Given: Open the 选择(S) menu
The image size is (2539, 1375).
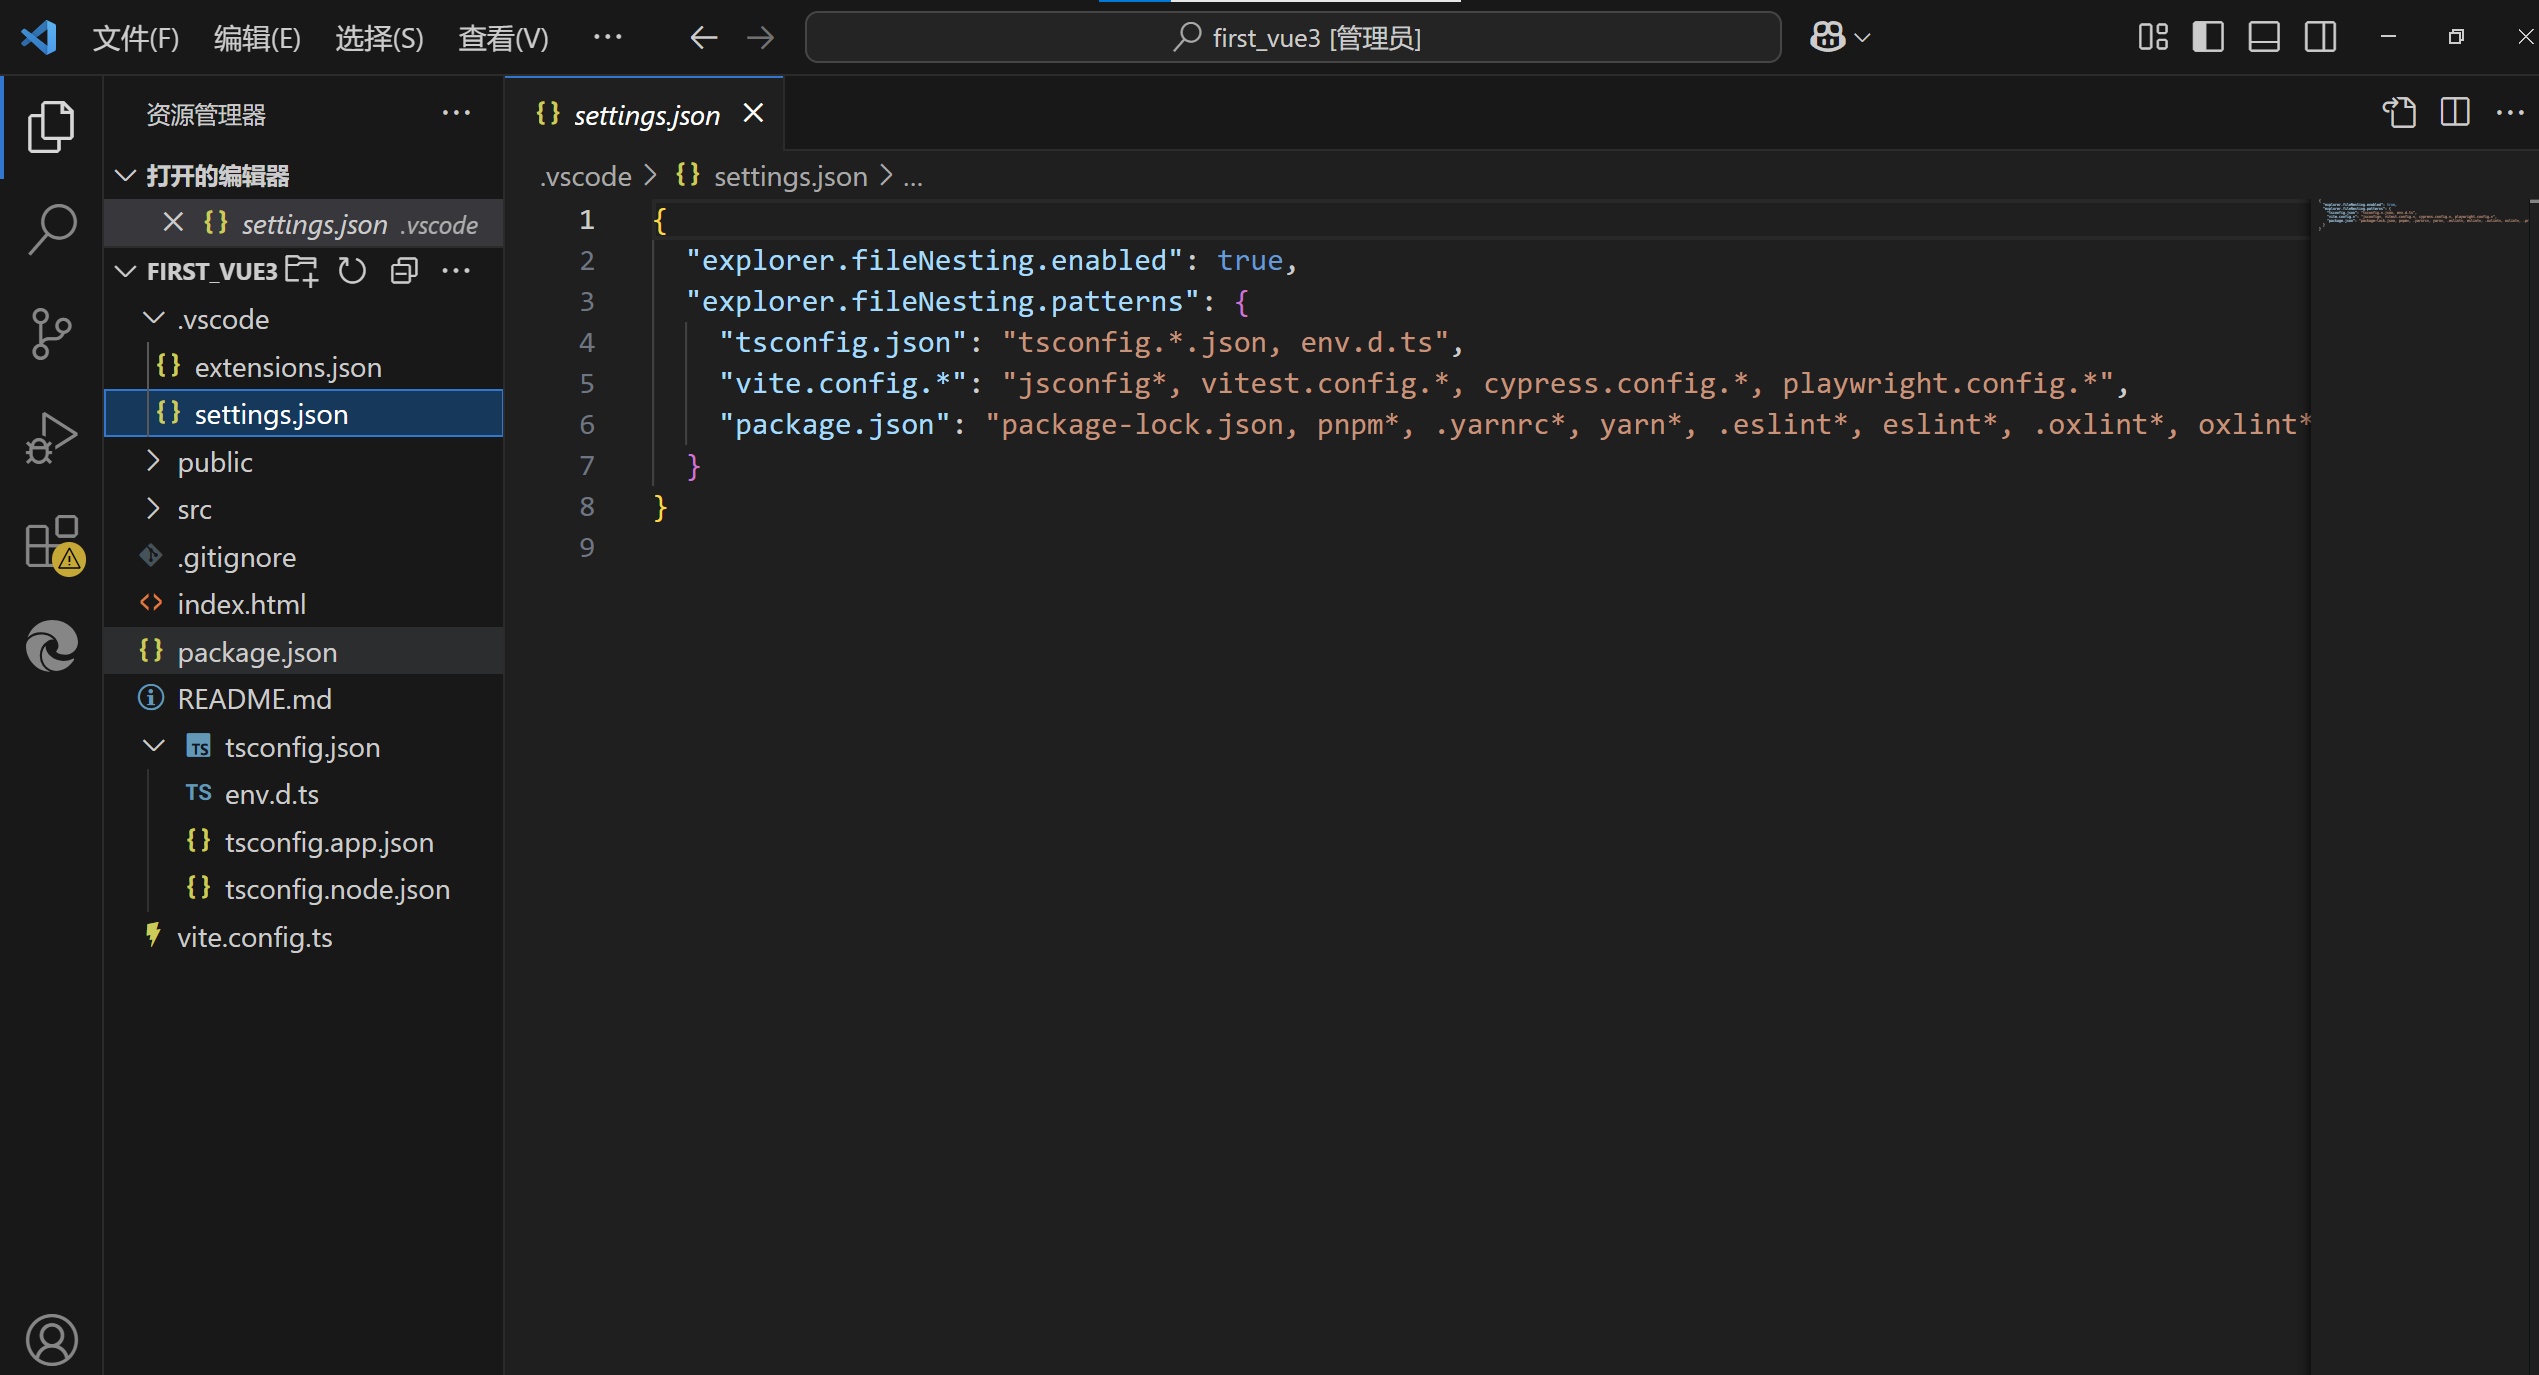Looking at the screenshot, I should [379, 38].
